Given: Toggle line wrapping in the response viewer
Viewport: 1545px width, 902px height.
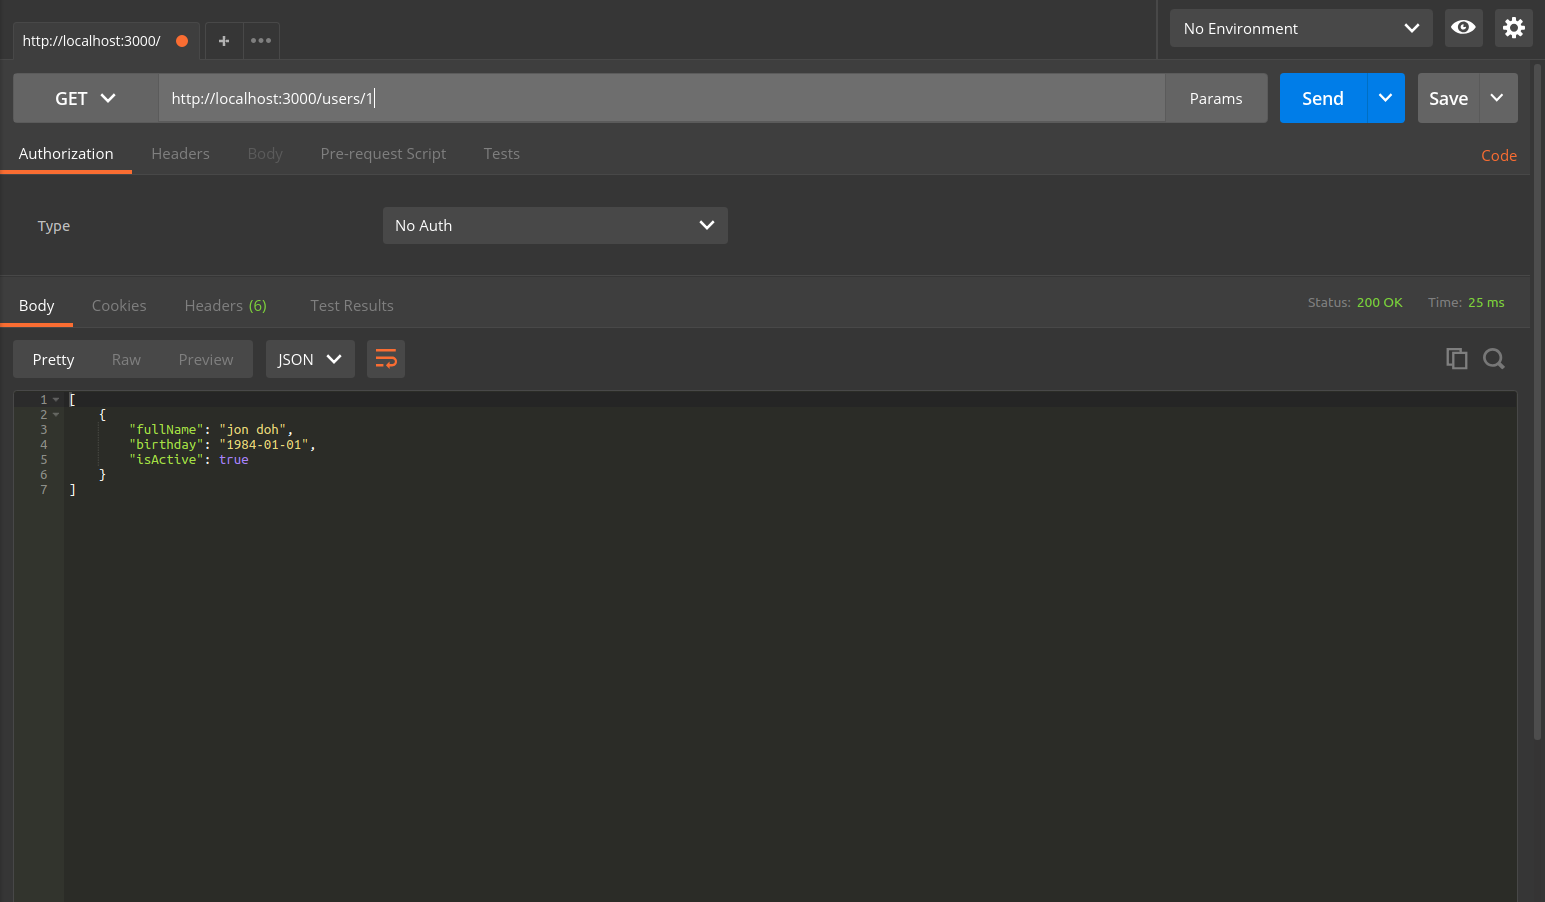Looking at the screenshot, I should pos(385,358).
